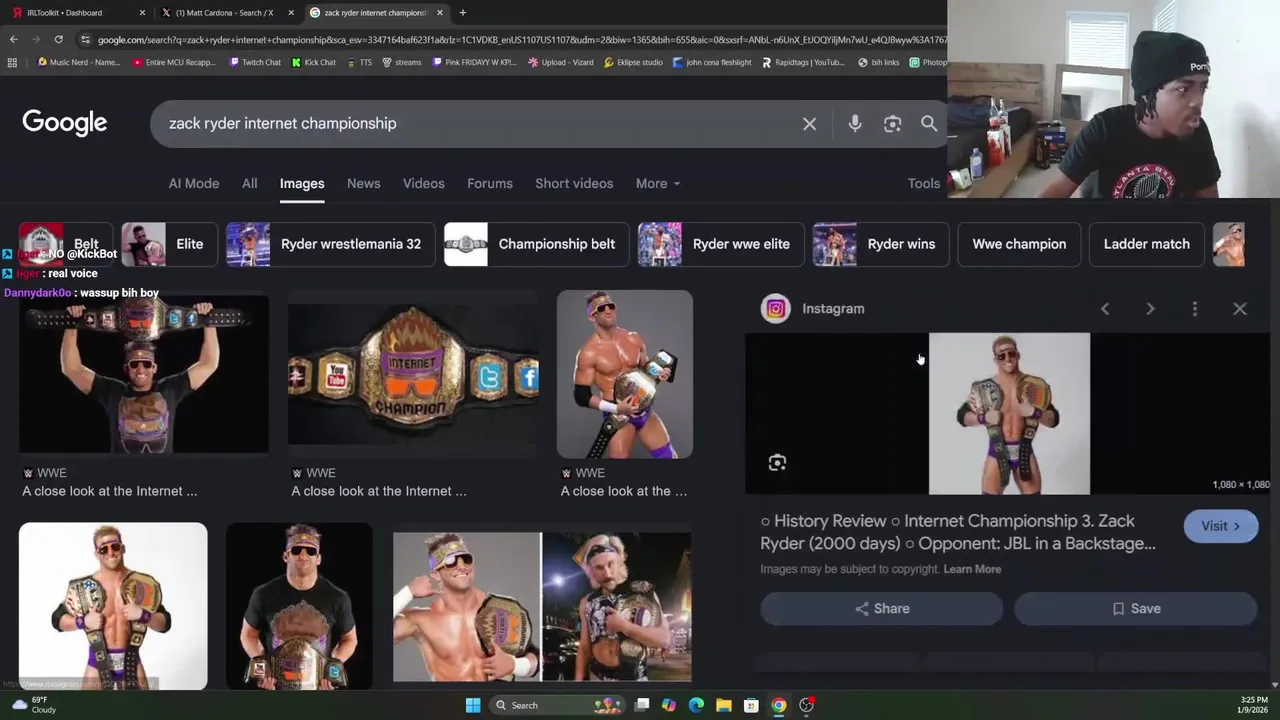Start voice search with the microphone icon
The width and height of the screenshot is (1280, 720).
[x=855, y=124]
